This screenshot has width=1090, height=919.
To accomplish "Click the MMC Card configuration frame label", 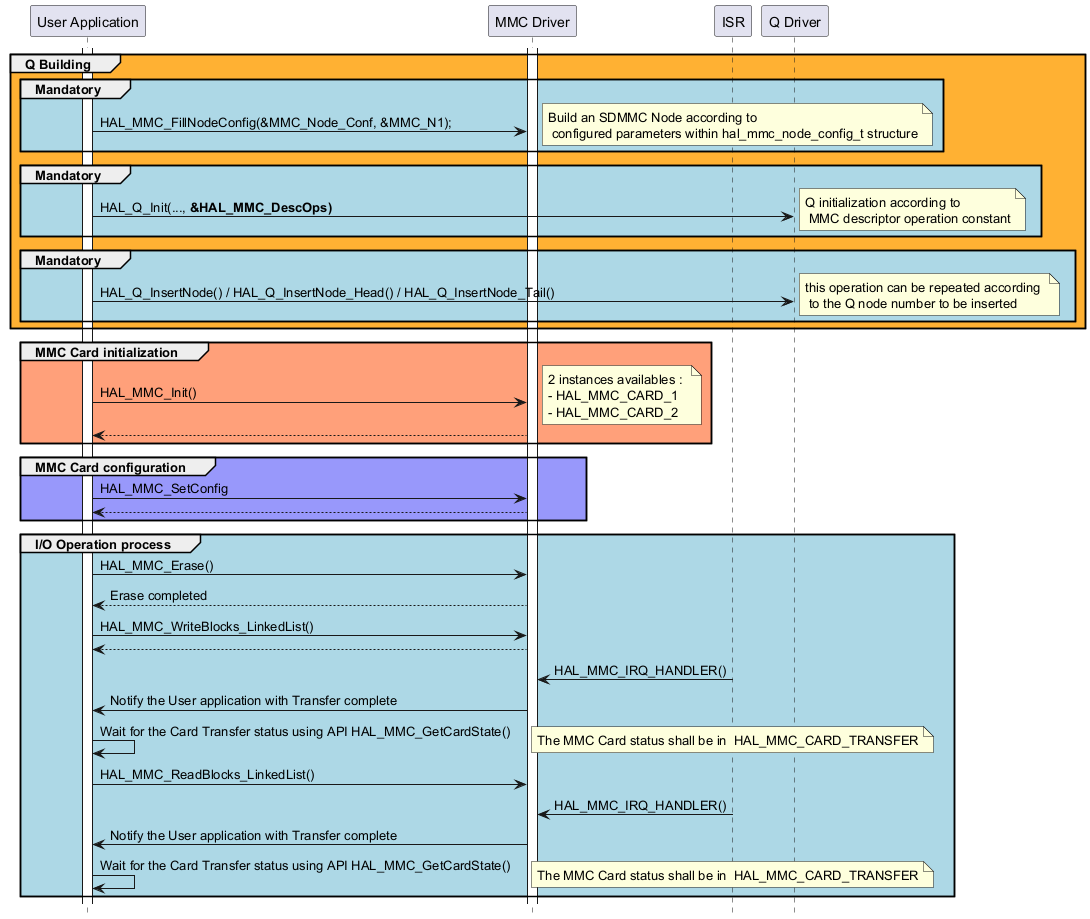I will pyautogui.click(x=110, y=467).
